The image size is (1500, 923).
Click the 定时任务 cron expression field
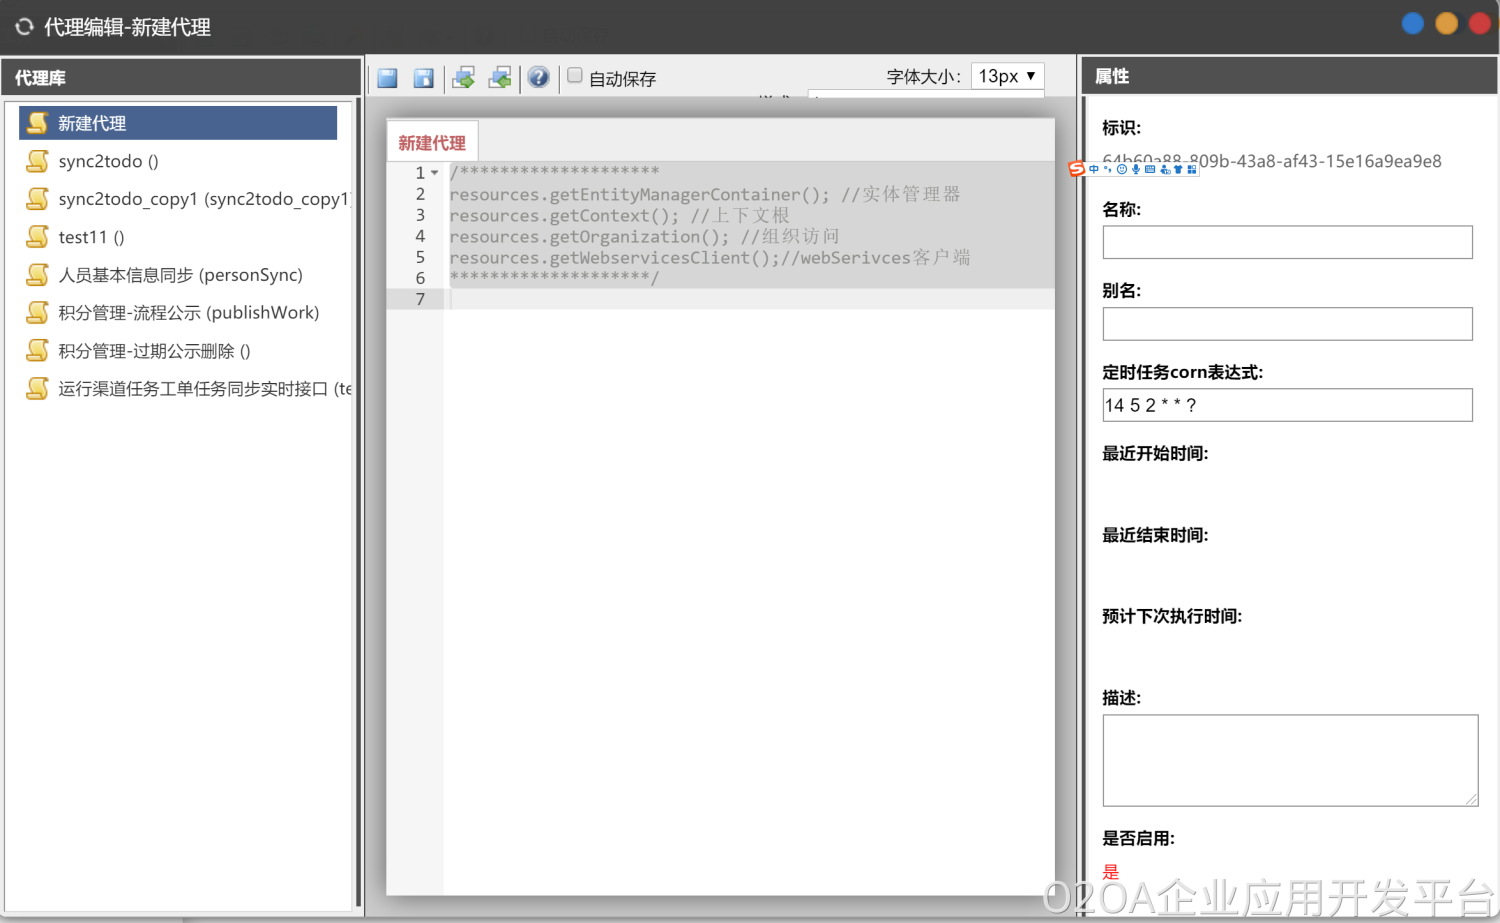coord(1286,405)
